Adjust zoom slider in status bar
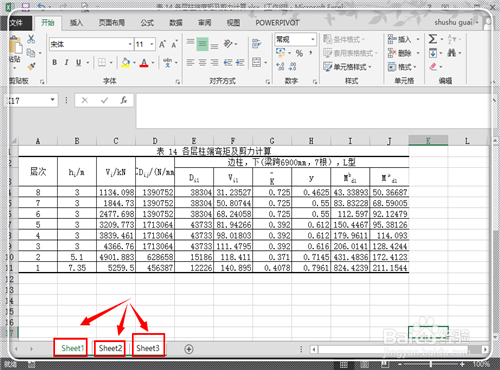This screenshot has width=500, height=370. click(431, 364)
